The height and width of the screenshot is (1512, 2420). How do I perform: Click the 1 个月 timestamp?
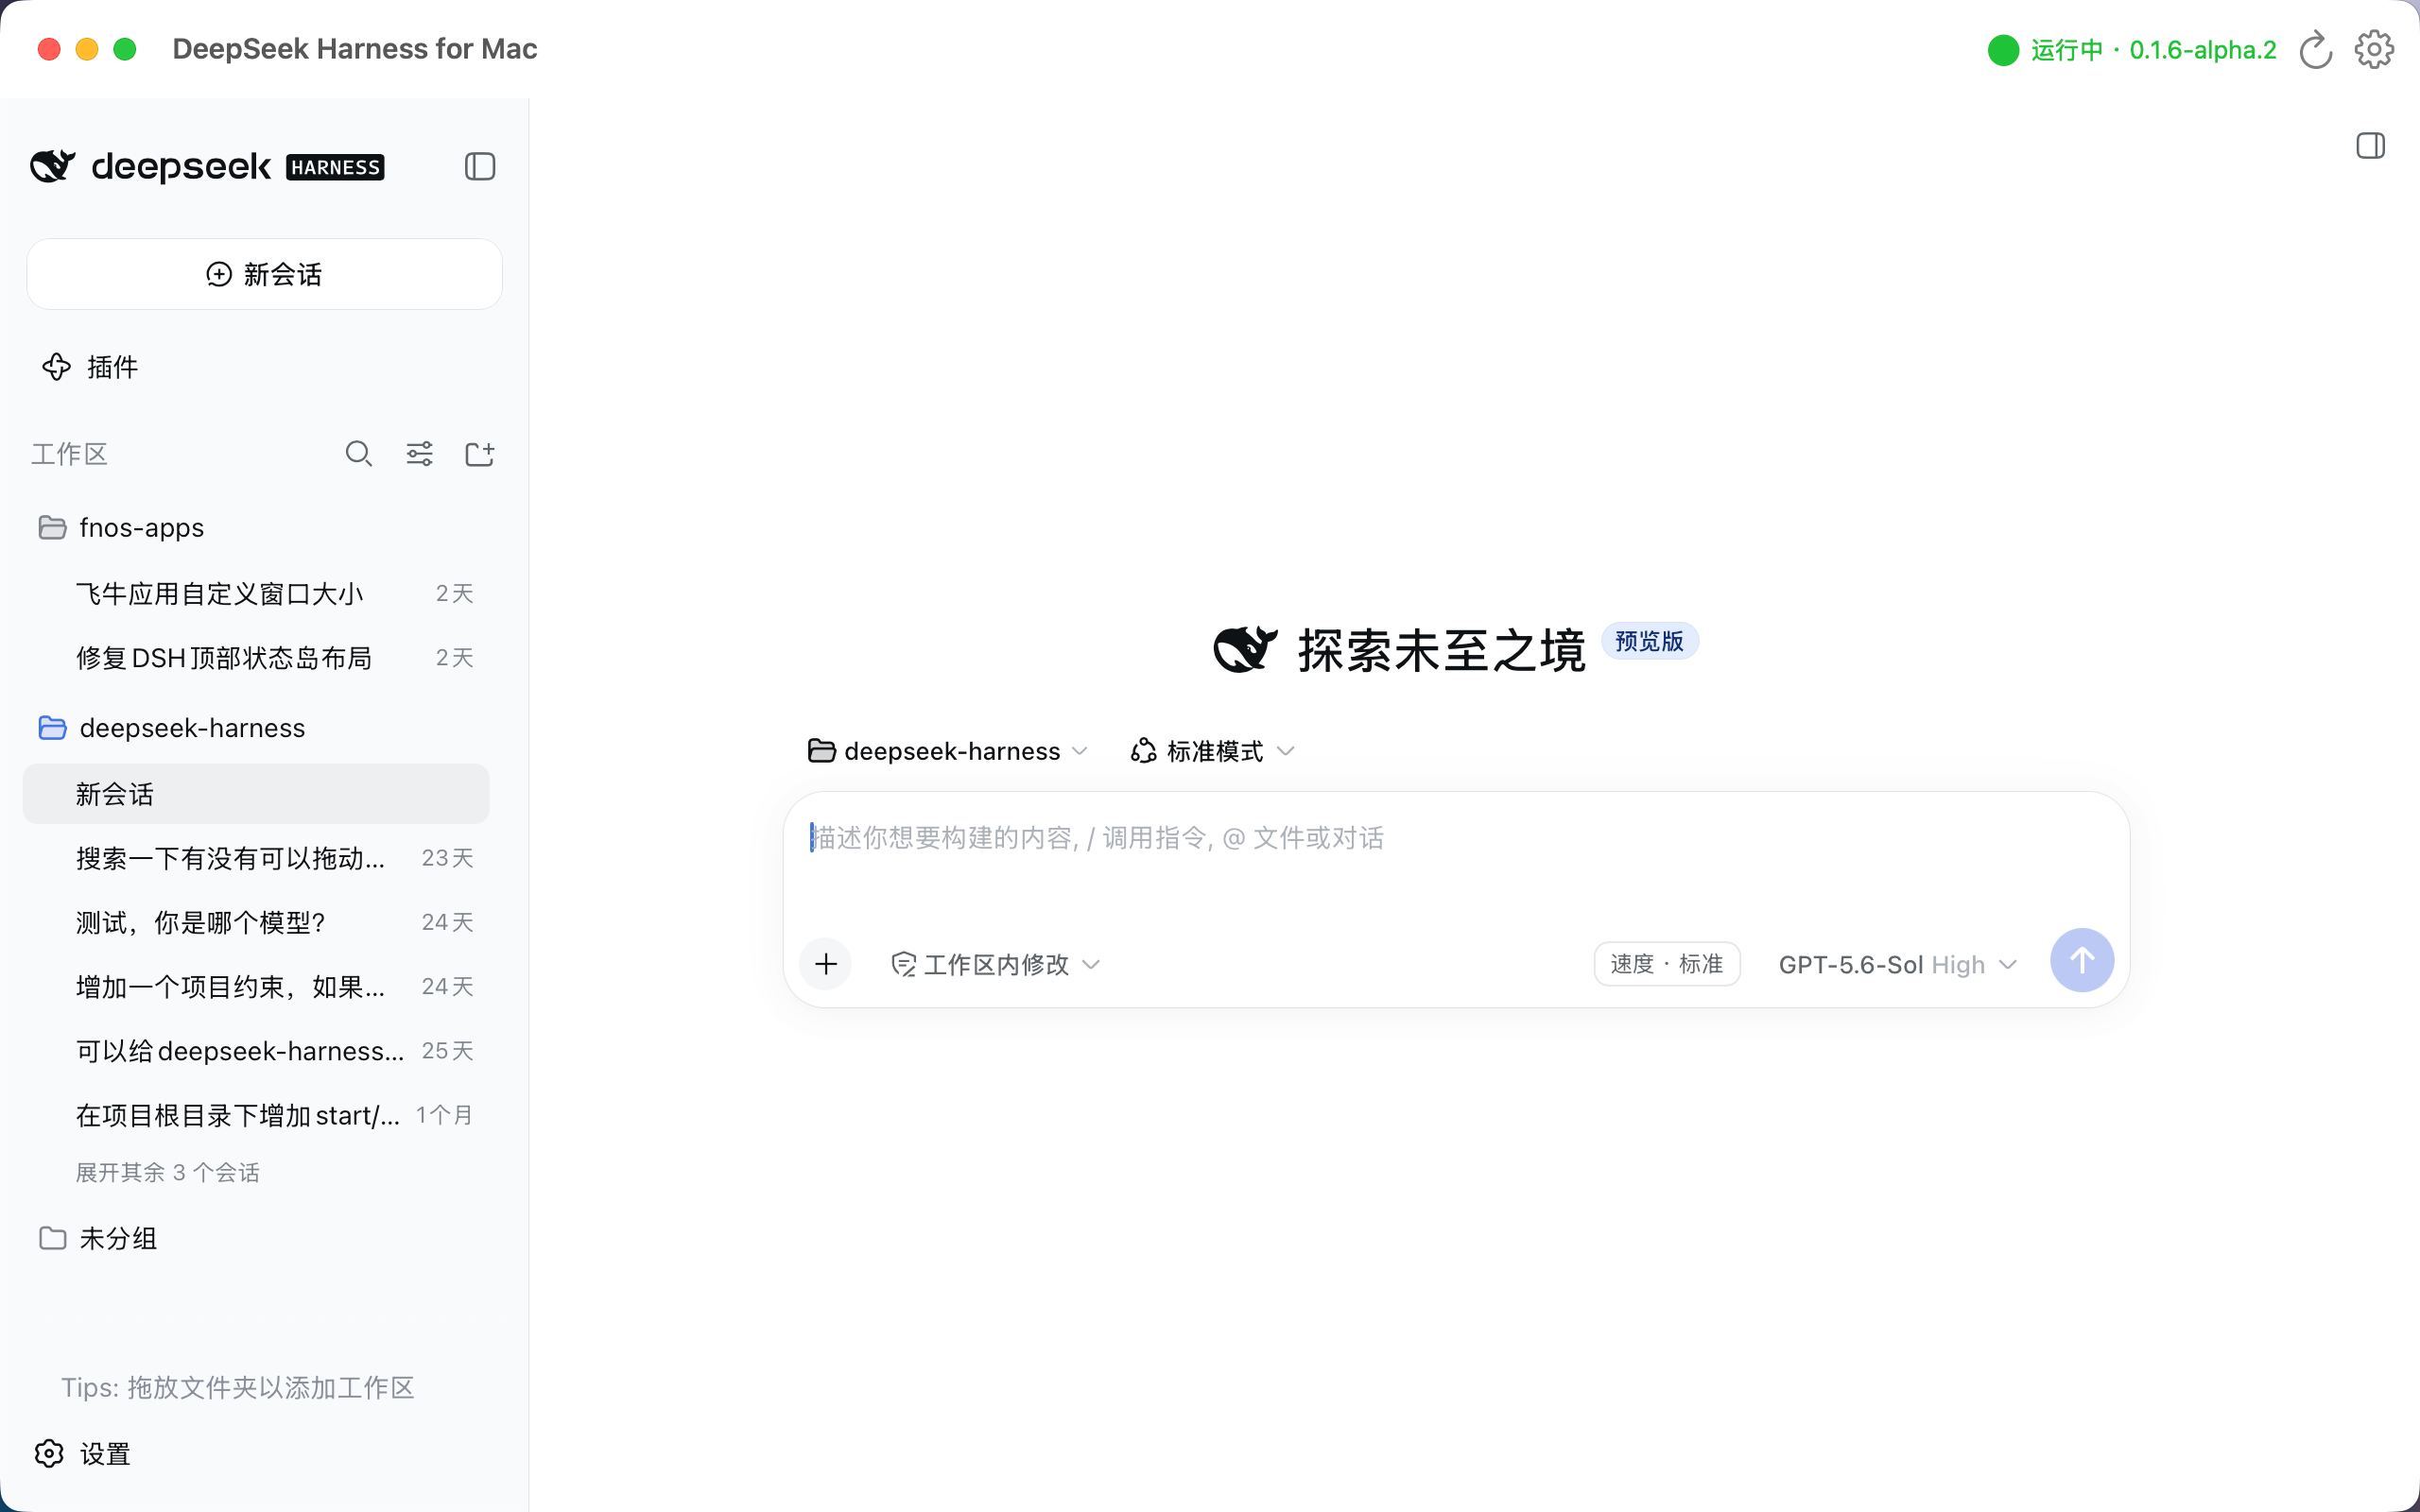coord(444,1115)
